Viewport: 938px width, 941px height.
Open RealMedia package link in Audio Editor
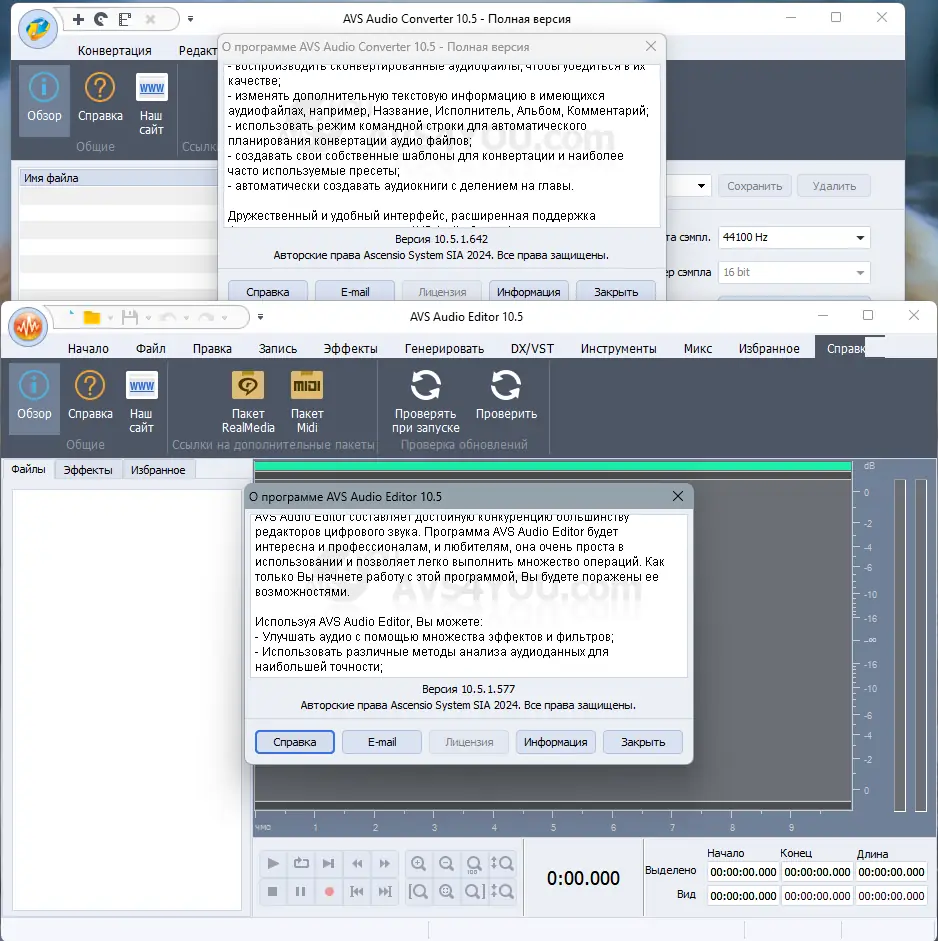point(248,401)
